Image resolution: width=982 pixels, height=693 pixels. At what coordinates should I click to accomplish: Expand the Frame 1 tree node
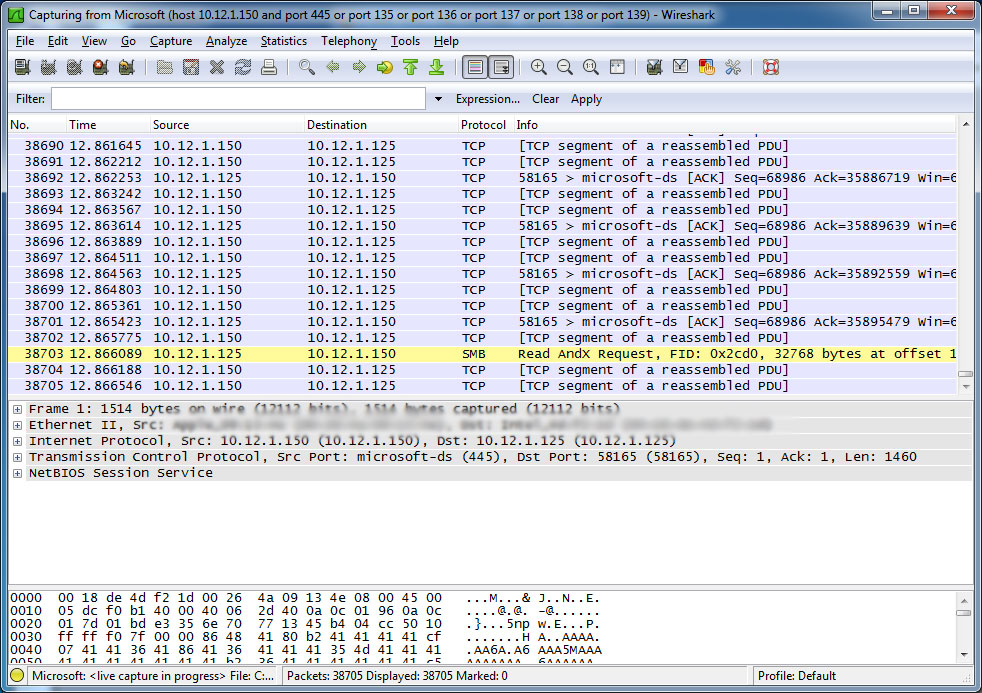click(x=18, y=409)
